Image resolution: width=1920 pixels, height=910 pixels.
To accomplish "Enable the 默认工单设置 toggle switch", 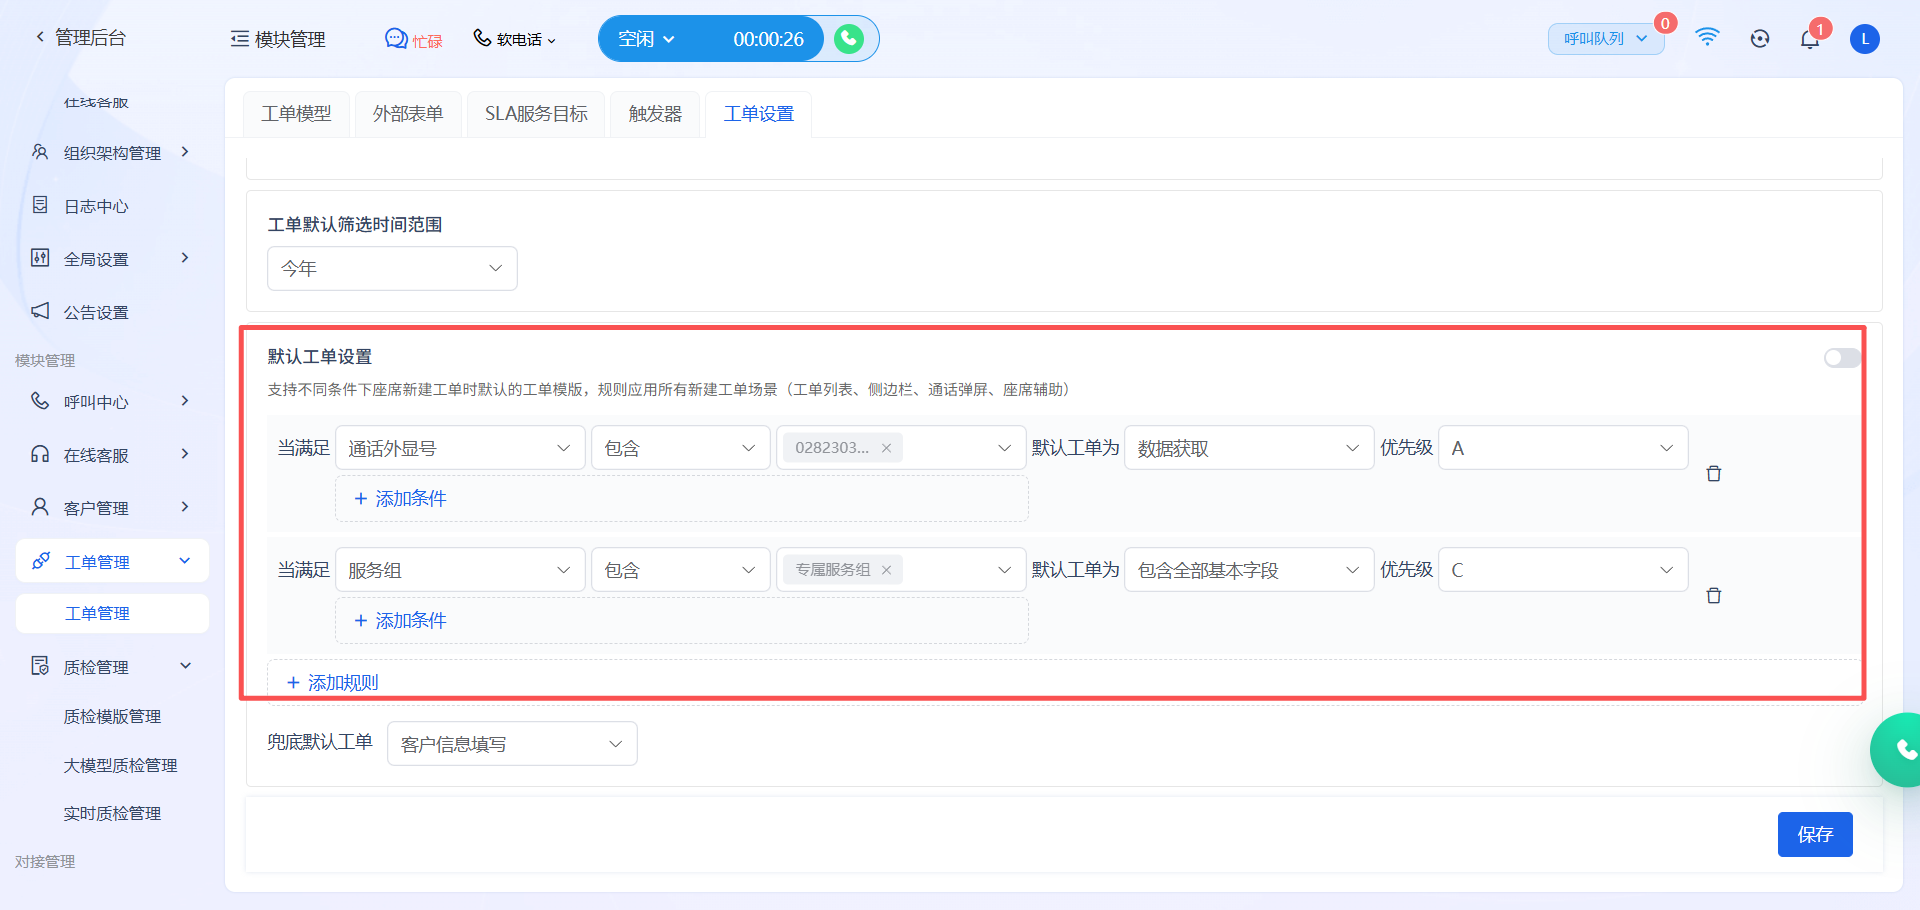I will pos(1842,358).
